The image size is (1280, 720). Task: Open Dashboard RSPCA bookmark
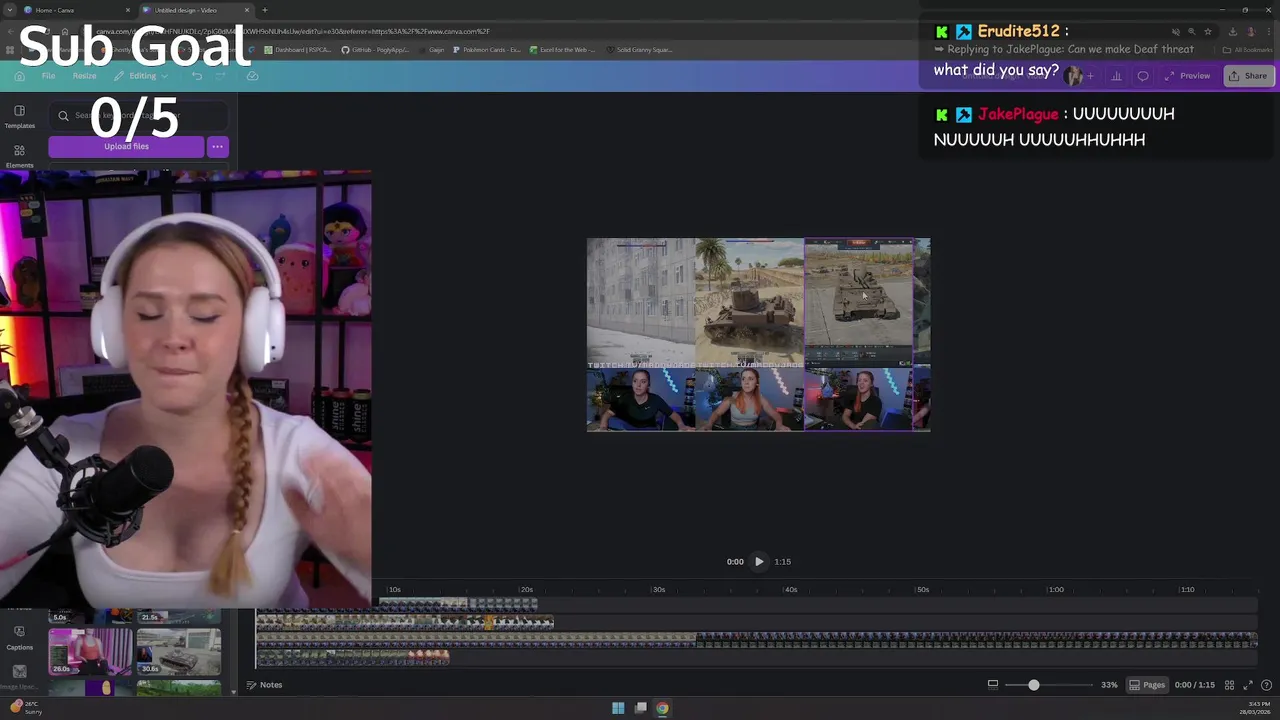(x=298, y=50)
